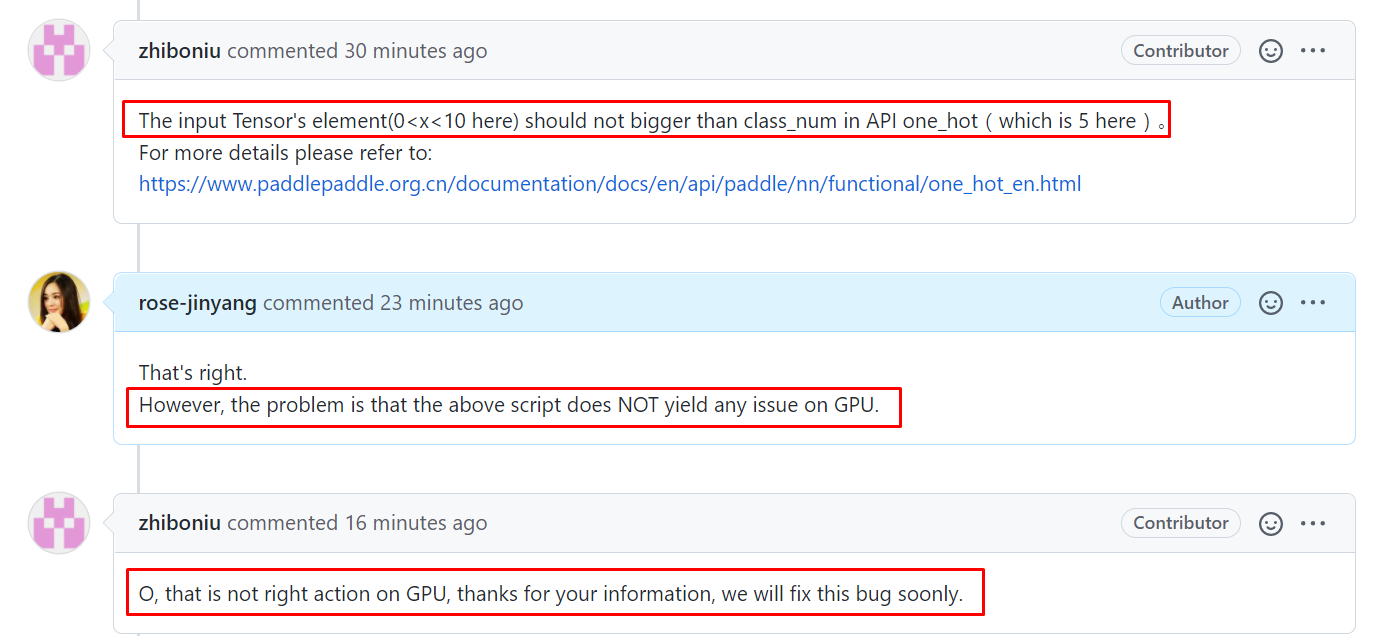Add smiley reaction to zhiboniu's latest comment

tap(1270, 523)
